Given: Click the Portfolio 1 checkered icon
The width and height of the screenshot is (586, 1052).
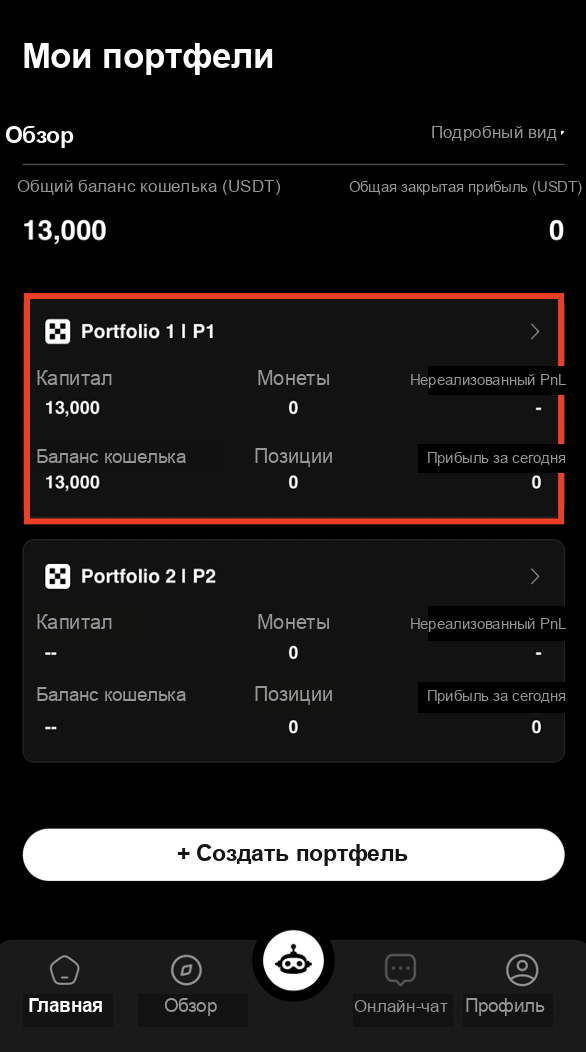Looking at the screenshot, I should point(57,331).
